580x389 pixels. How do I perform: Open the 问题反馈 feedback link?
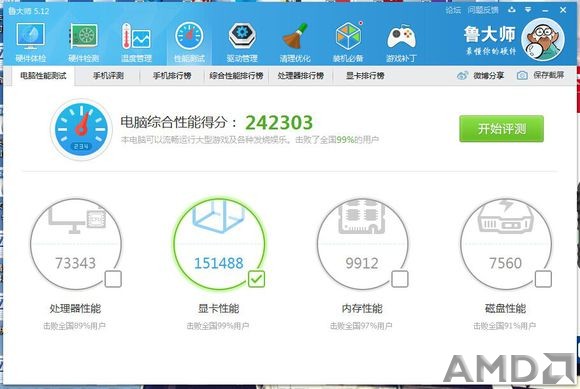click(x=483, y=10)
